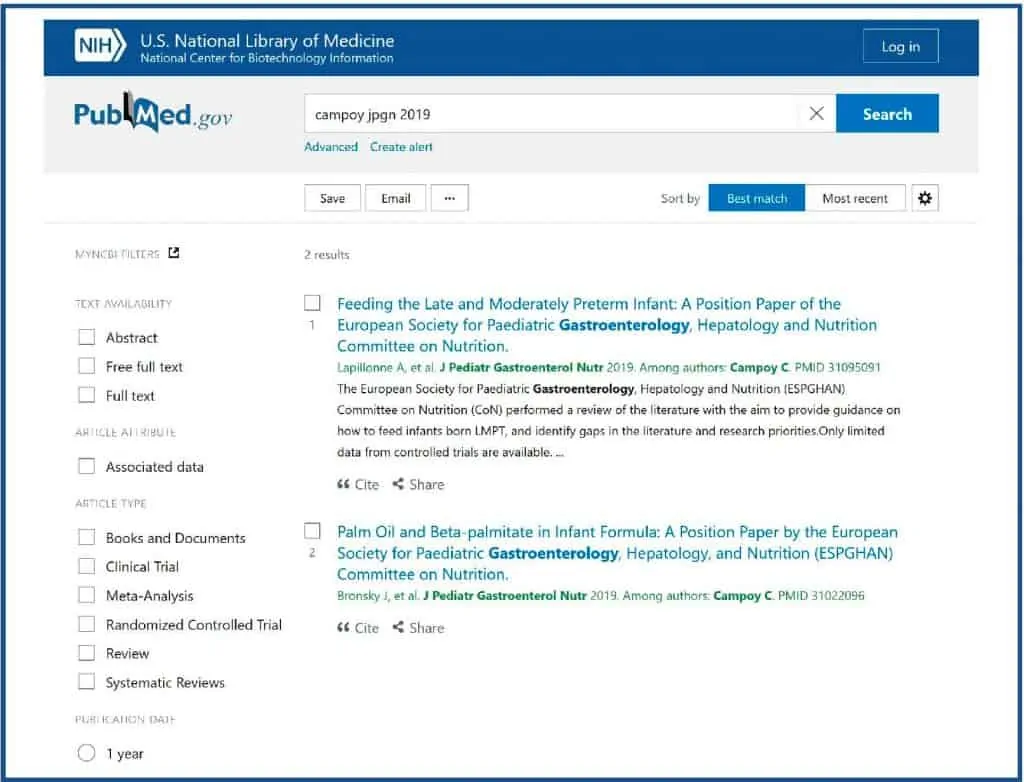Screen dimensions: 1024x782
Task: Open display options gear icon
Action: point(925,198)
